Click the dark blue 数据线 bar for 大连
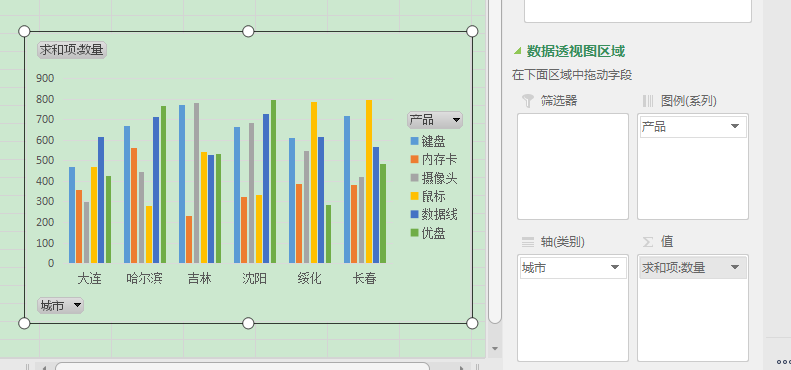 click(101, 200)
